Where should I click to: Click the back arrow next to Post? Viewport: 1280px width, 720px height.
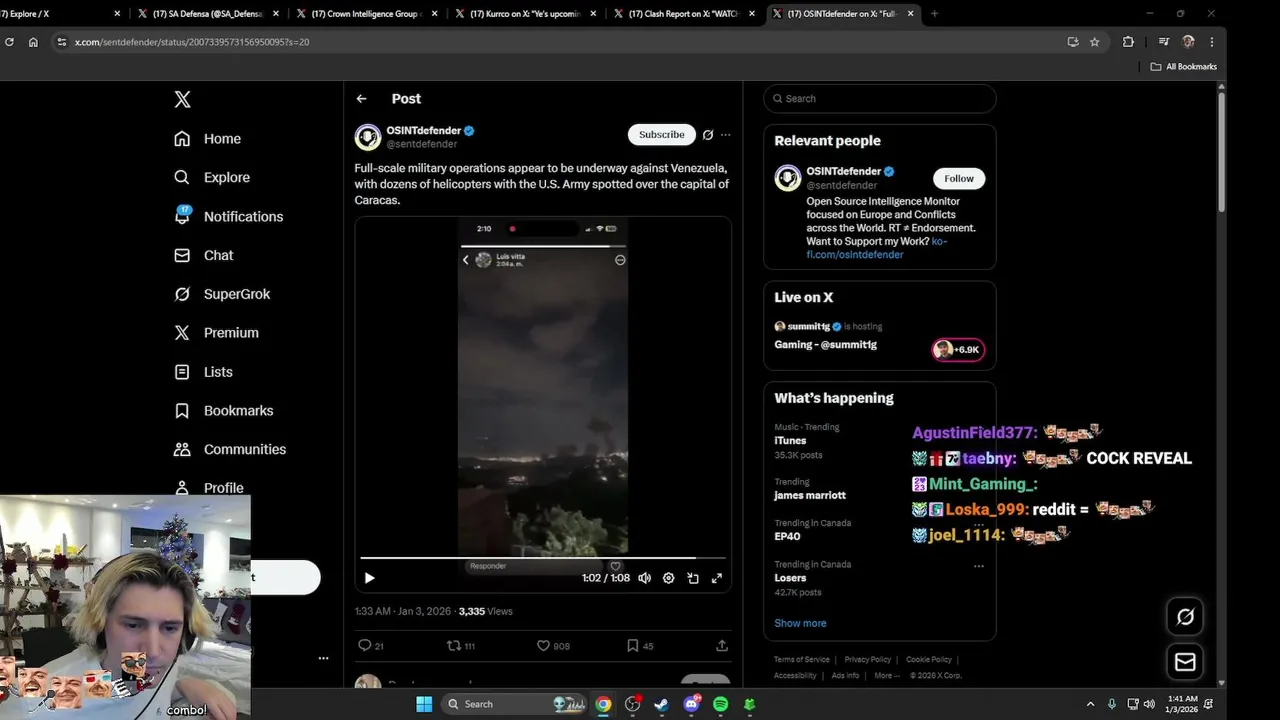(361, 99)
